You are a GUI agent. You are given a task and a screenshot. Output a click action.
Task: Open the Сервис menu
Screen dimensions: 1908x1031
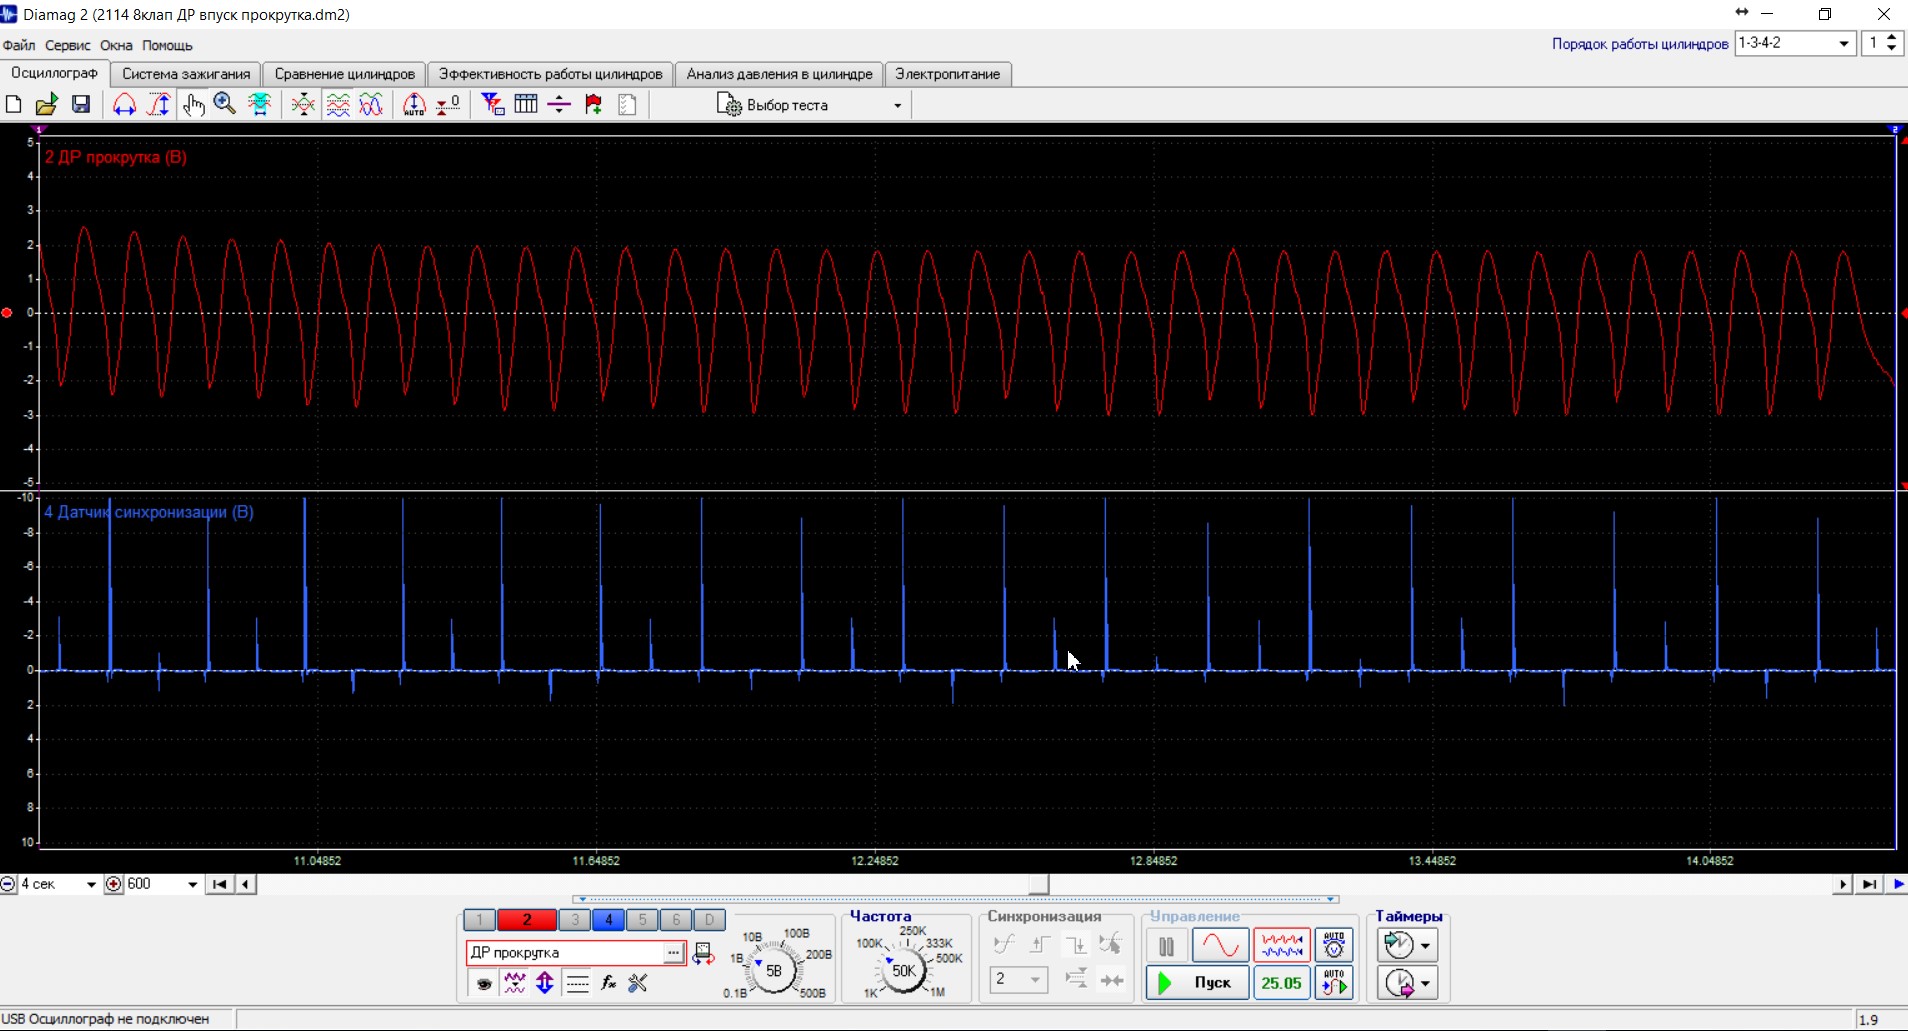[67, 45]
